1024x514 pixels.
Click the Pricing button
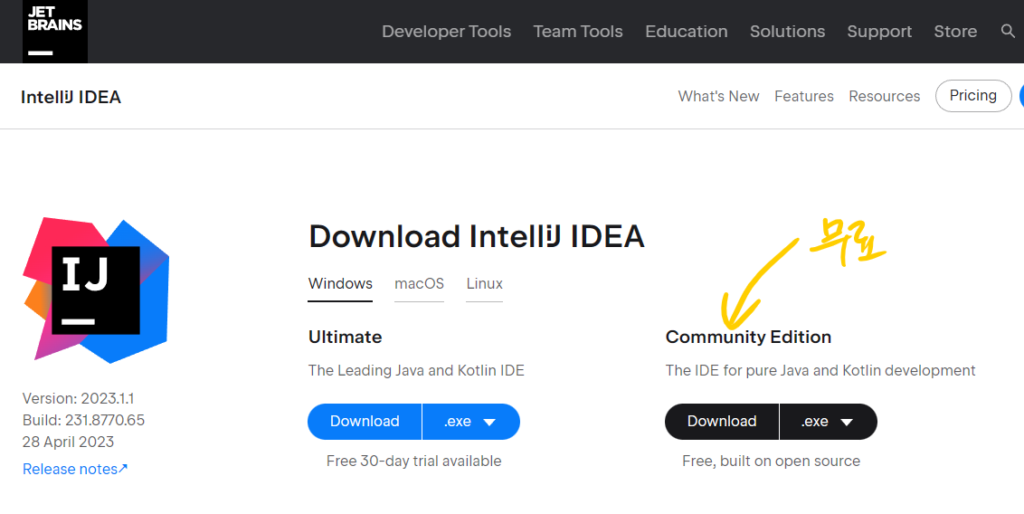pos(973,95)
